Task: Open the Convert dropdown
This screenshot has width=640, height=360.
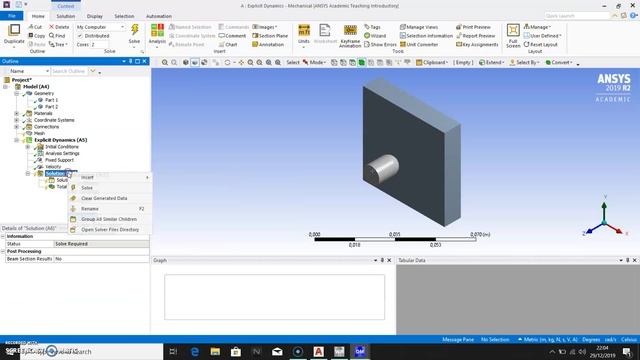Action: tap(559, 62)
